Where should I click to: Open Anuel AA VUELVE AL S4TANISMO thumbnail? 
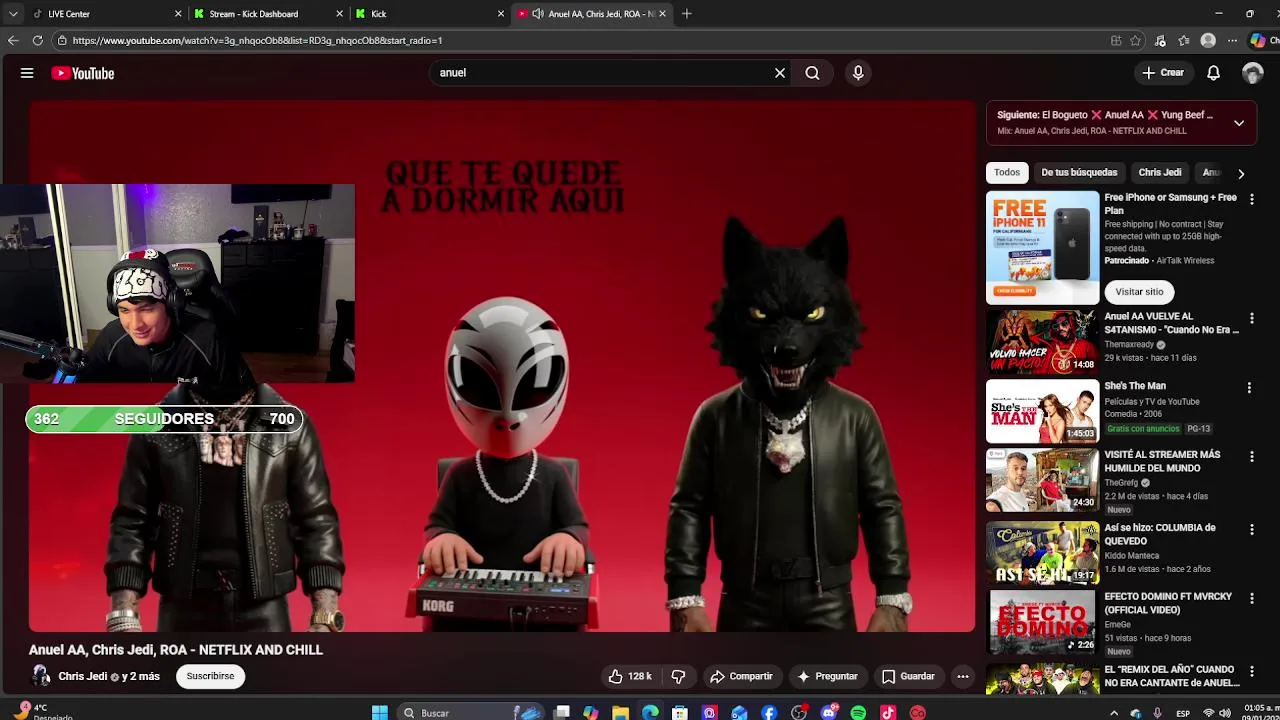click(1042, 341)
